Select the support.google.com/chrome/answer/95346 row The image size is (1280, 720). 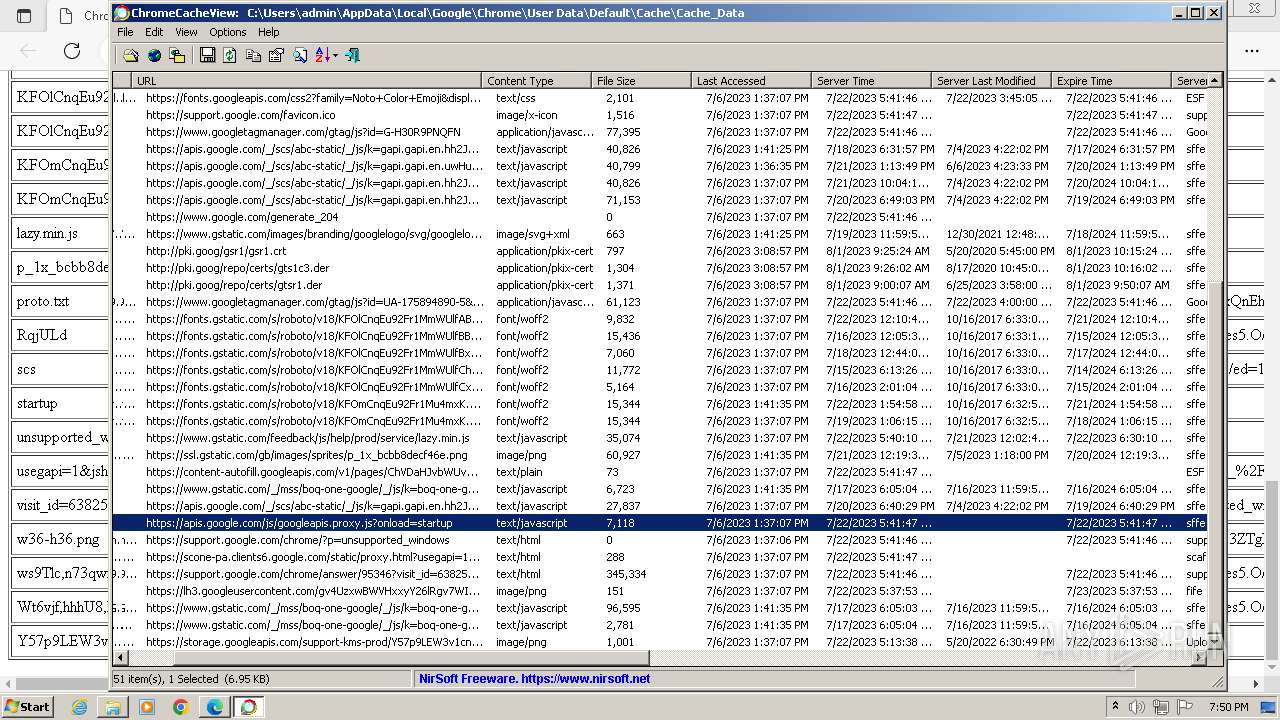click(660, 574)
